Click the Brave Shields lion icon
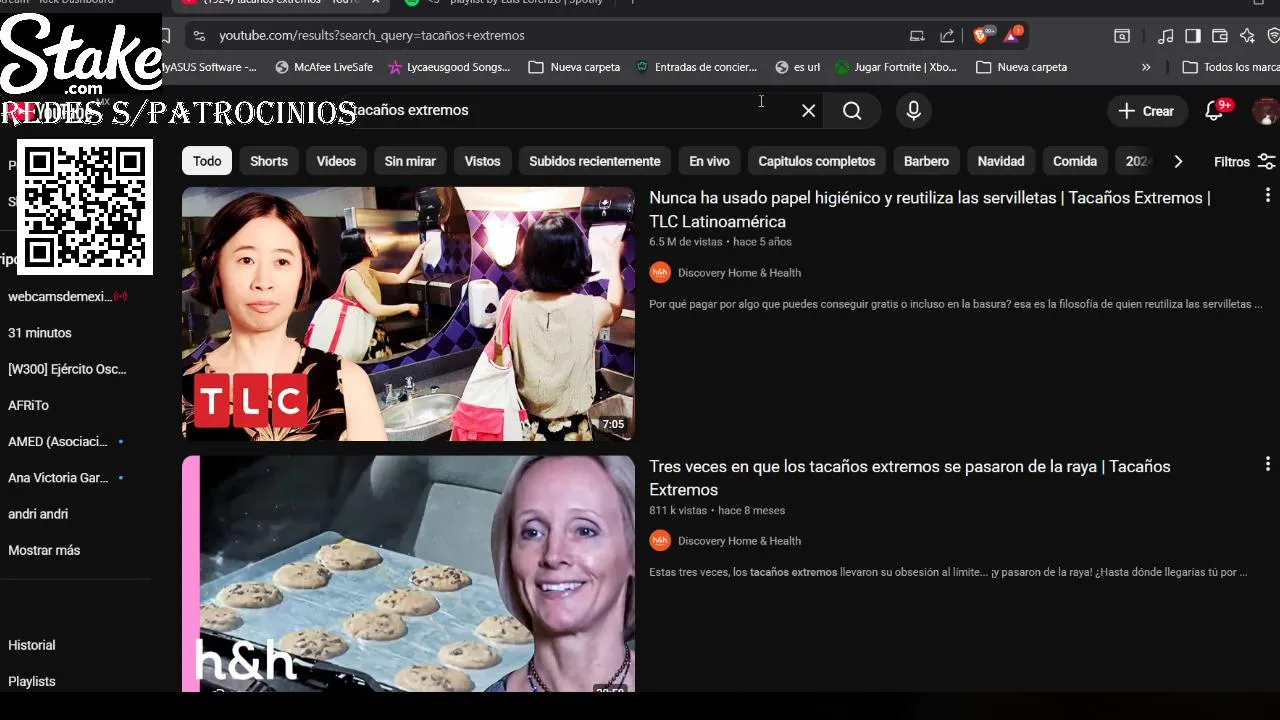This screenshot has width=1280, height=720. coord(981,35)
